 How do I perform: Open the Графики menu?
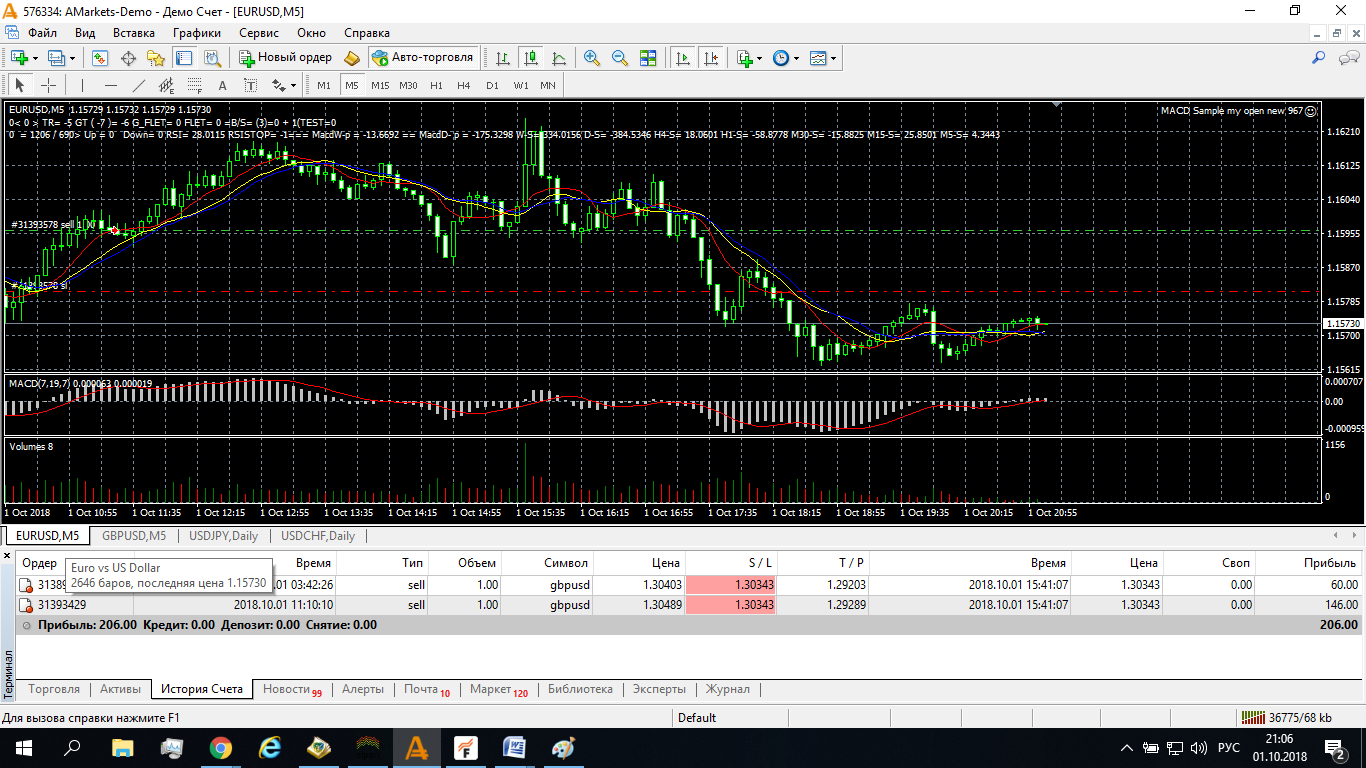(x=197, y=33)
